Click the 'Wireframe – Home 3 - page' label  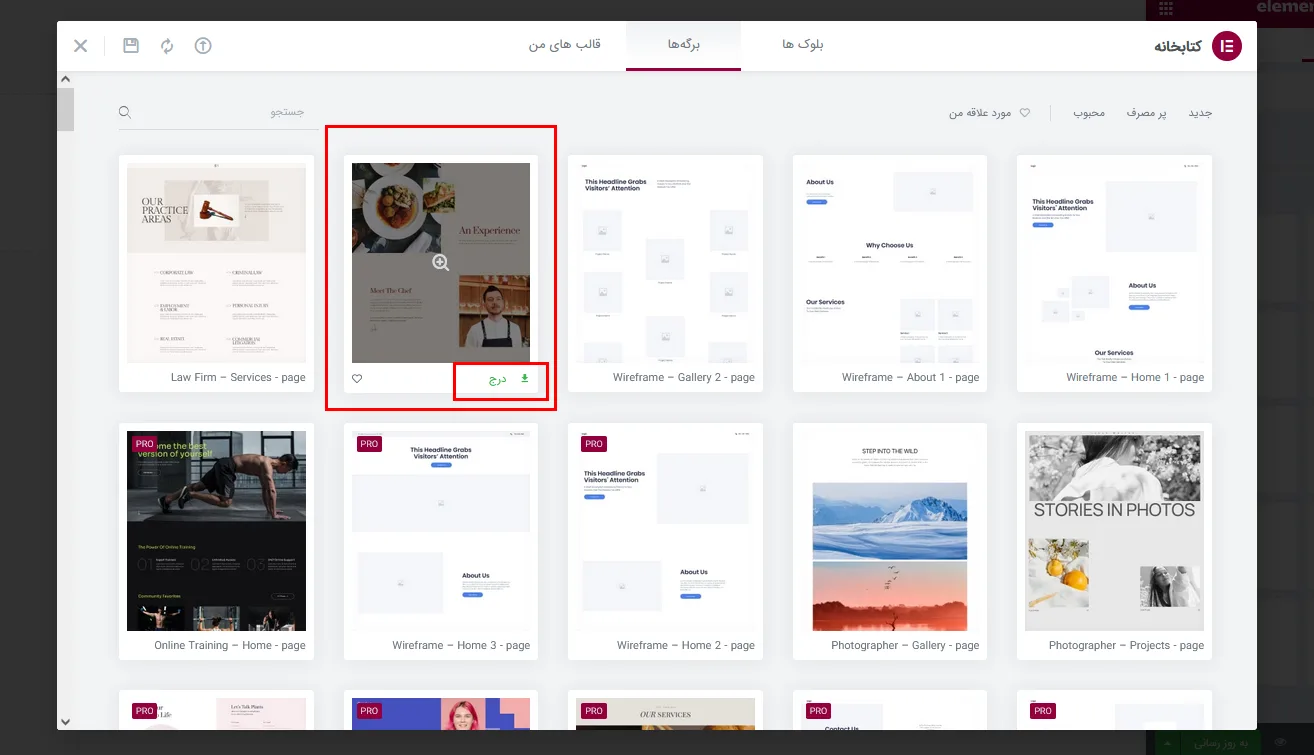461,646
